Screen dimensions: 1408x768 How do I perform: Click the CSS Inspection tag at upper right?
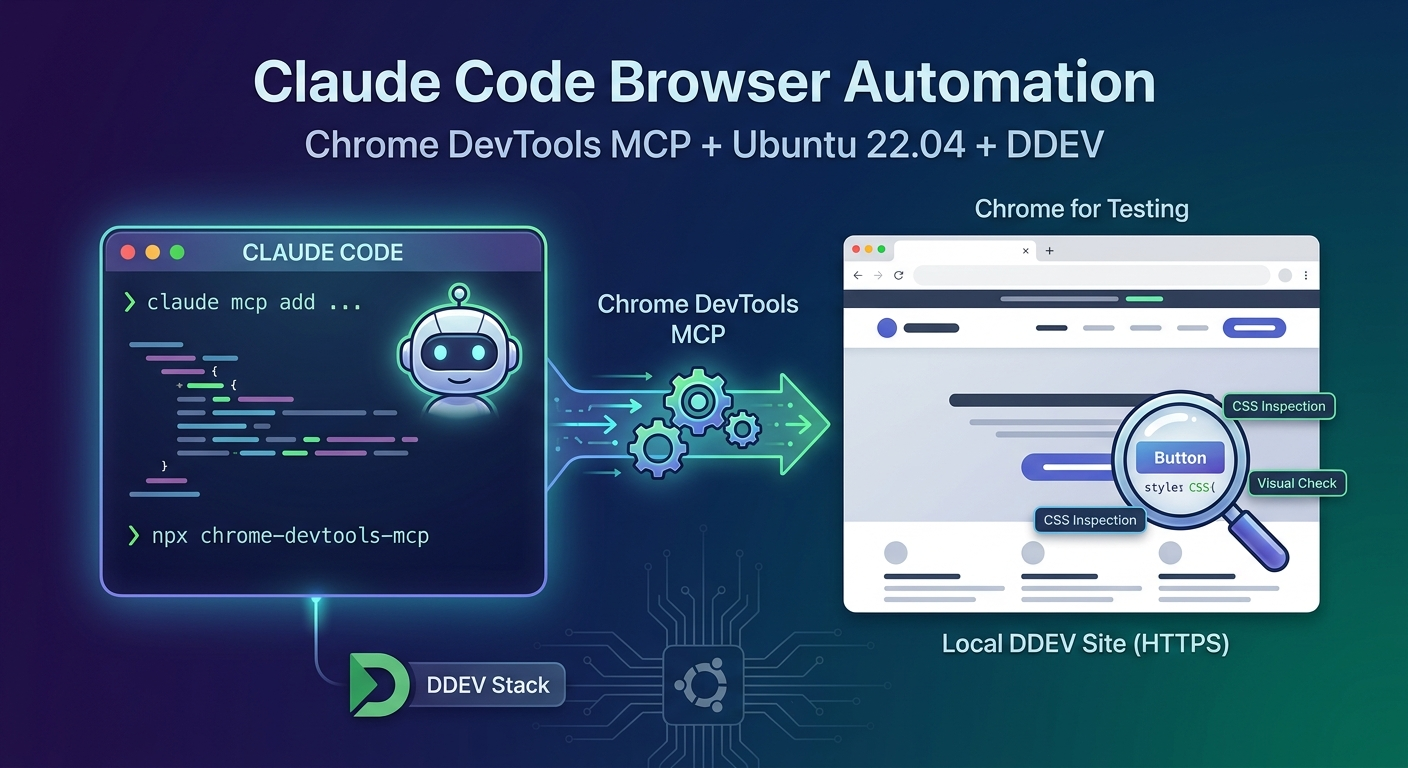(x=1279, y=406)
